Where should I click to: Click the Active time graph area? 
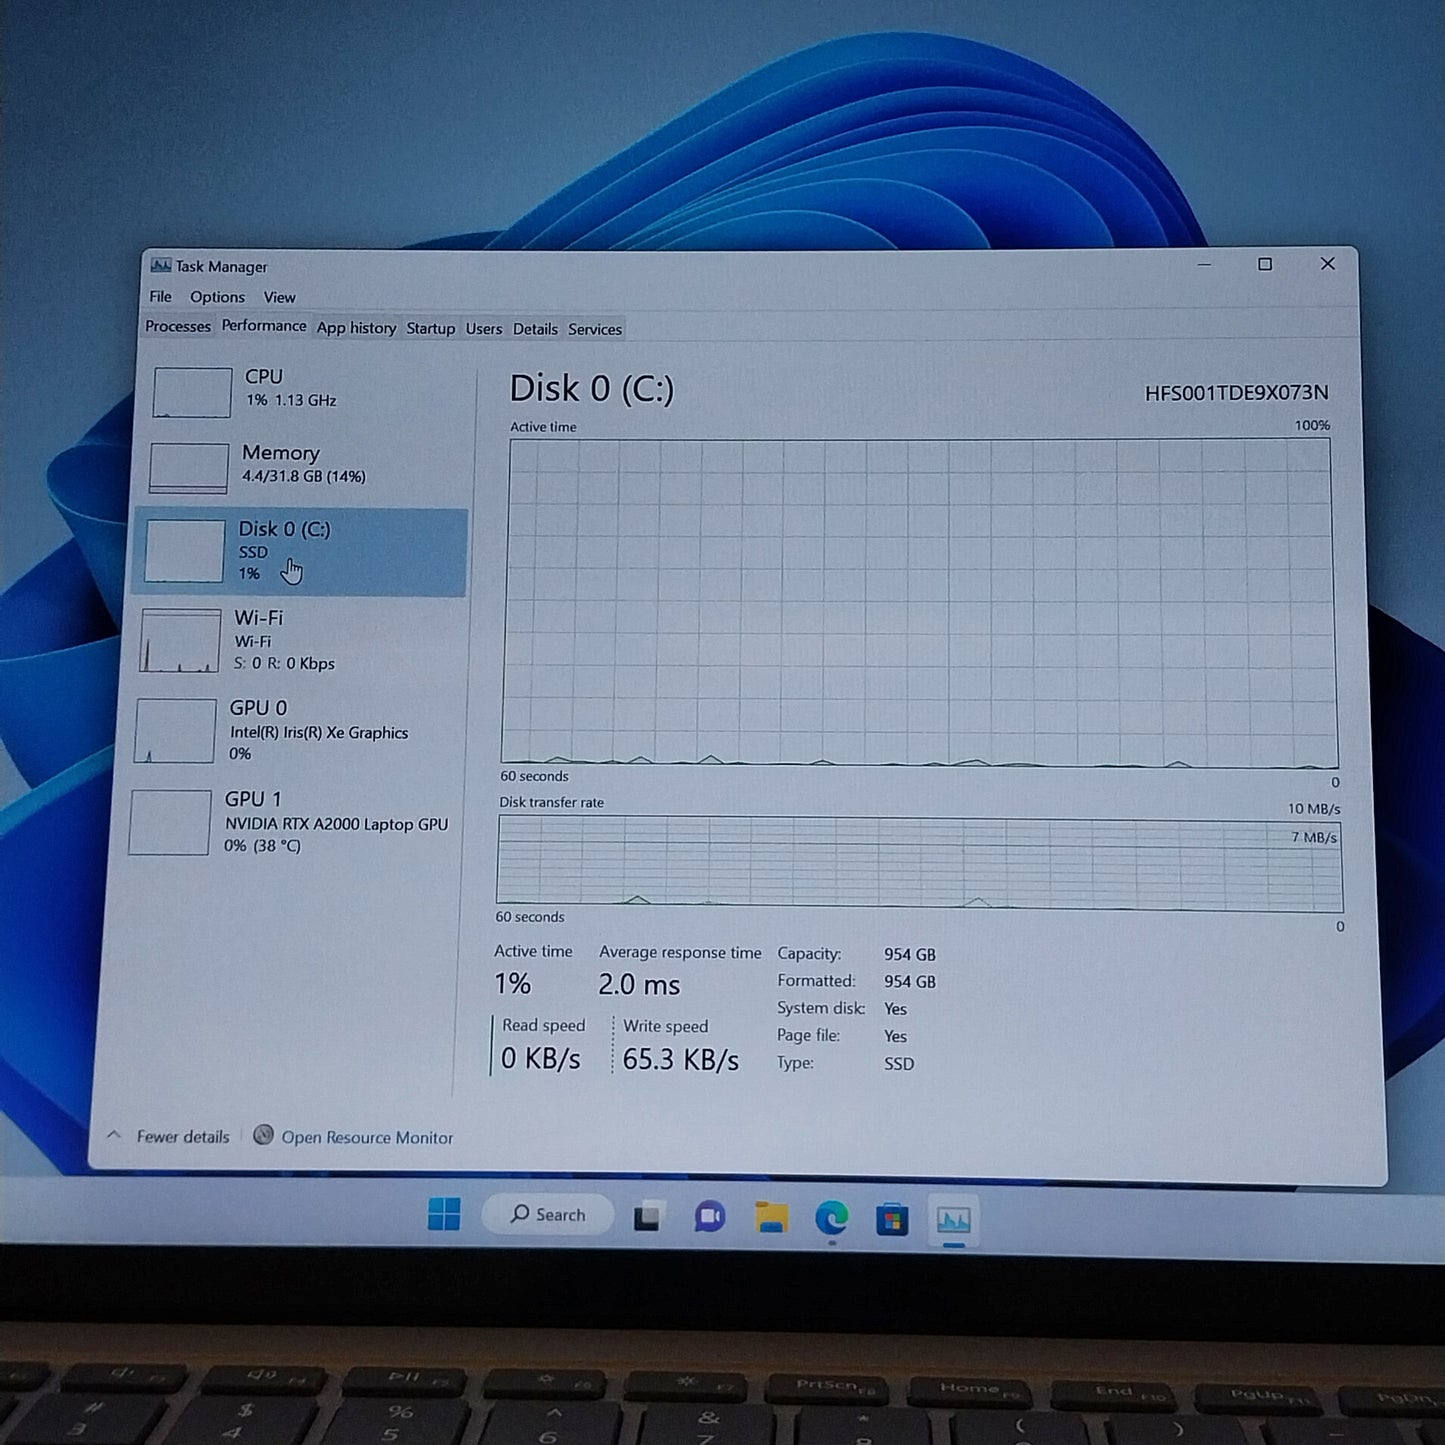click(919, 603)
